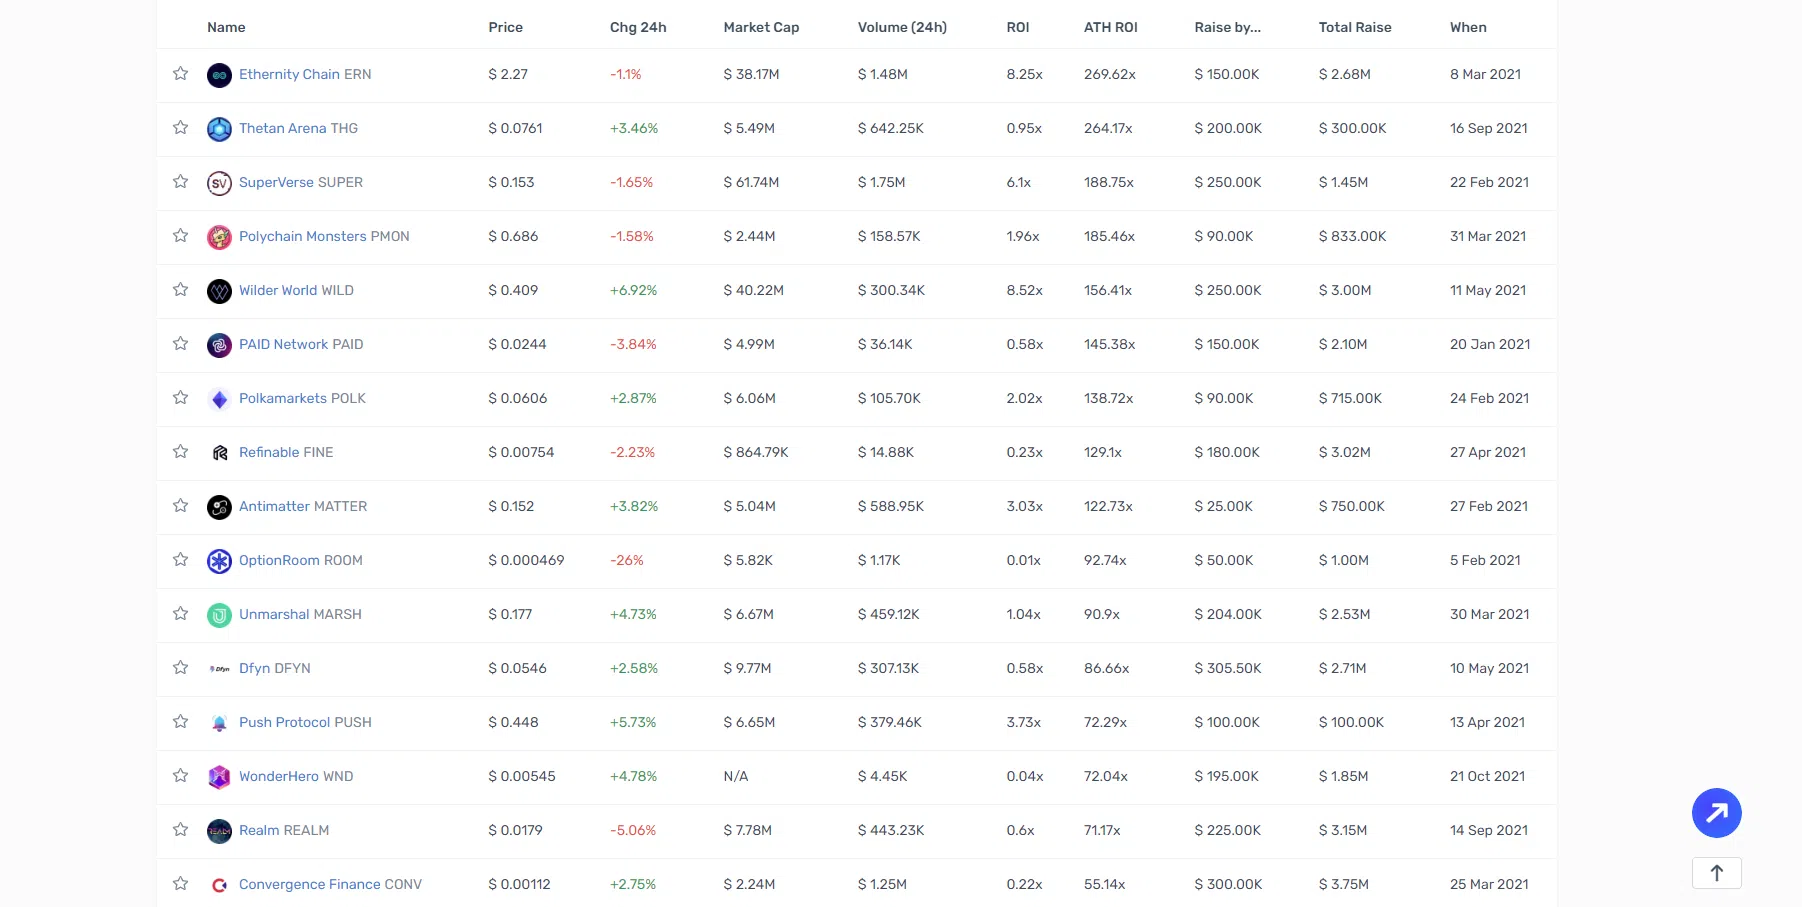
Task: Click the Thetan Arena coin logo
Action: (219, 129)
